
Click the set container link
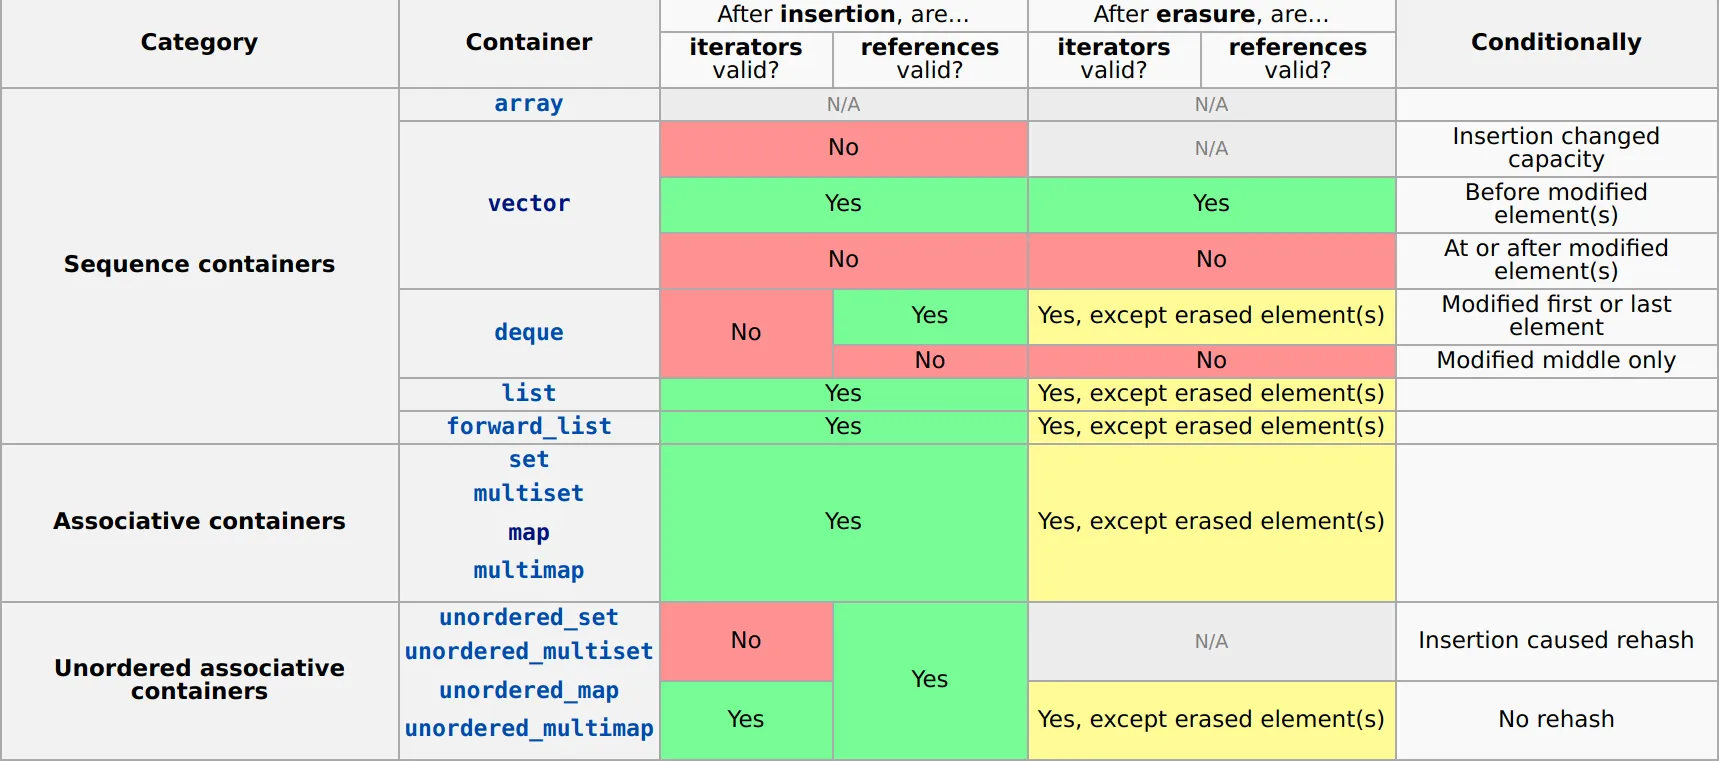pos(528,460)
